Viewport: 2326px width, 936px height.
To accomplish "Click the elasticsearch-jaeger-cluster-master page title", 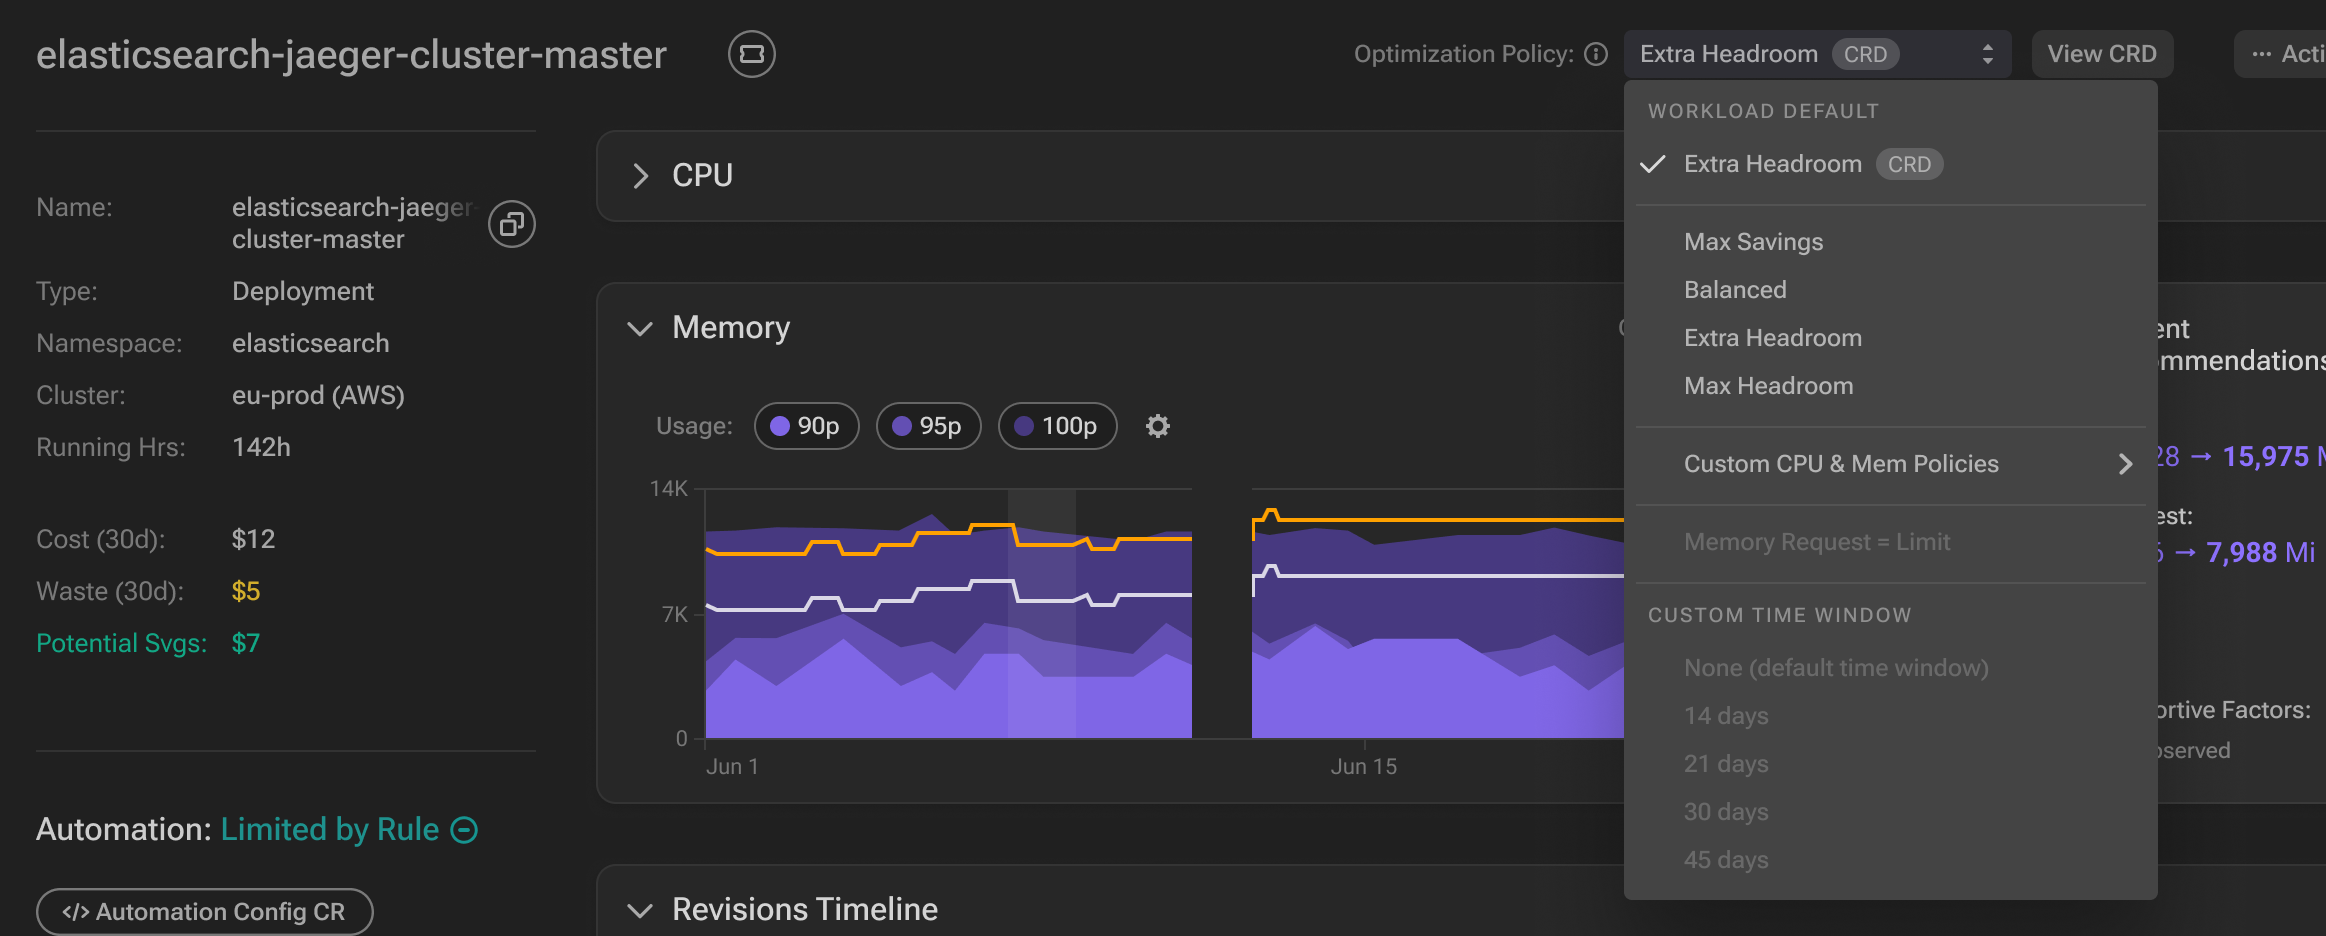I will (x=351, y=55).
